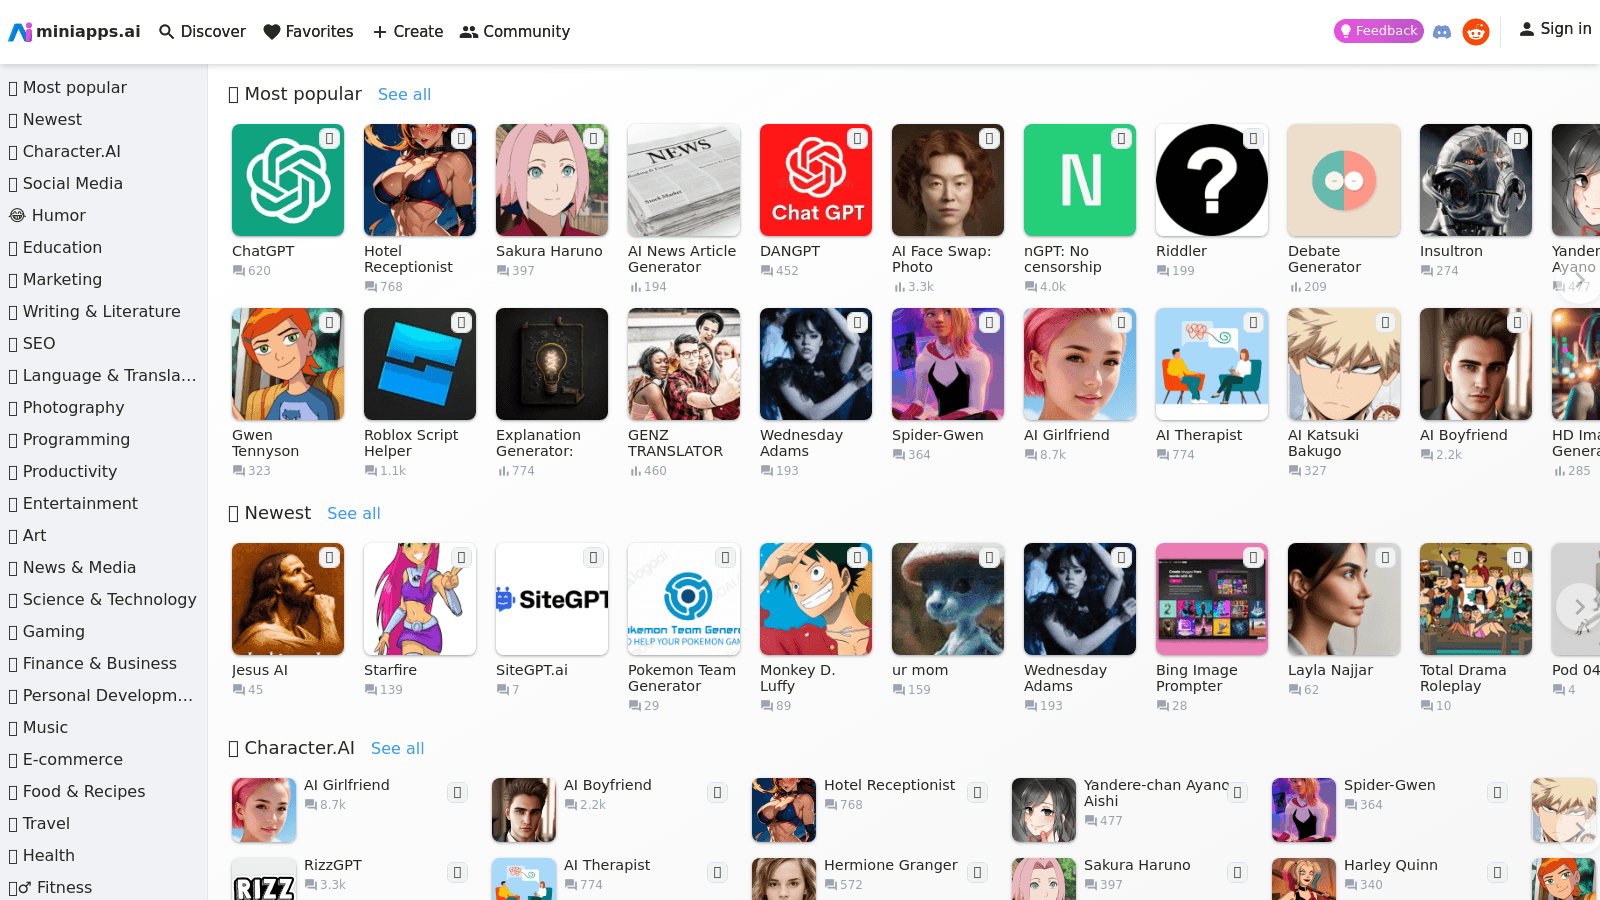The image size is (1600, 900).
Task: Select Food & Recipes category
Action: [104, 791]
